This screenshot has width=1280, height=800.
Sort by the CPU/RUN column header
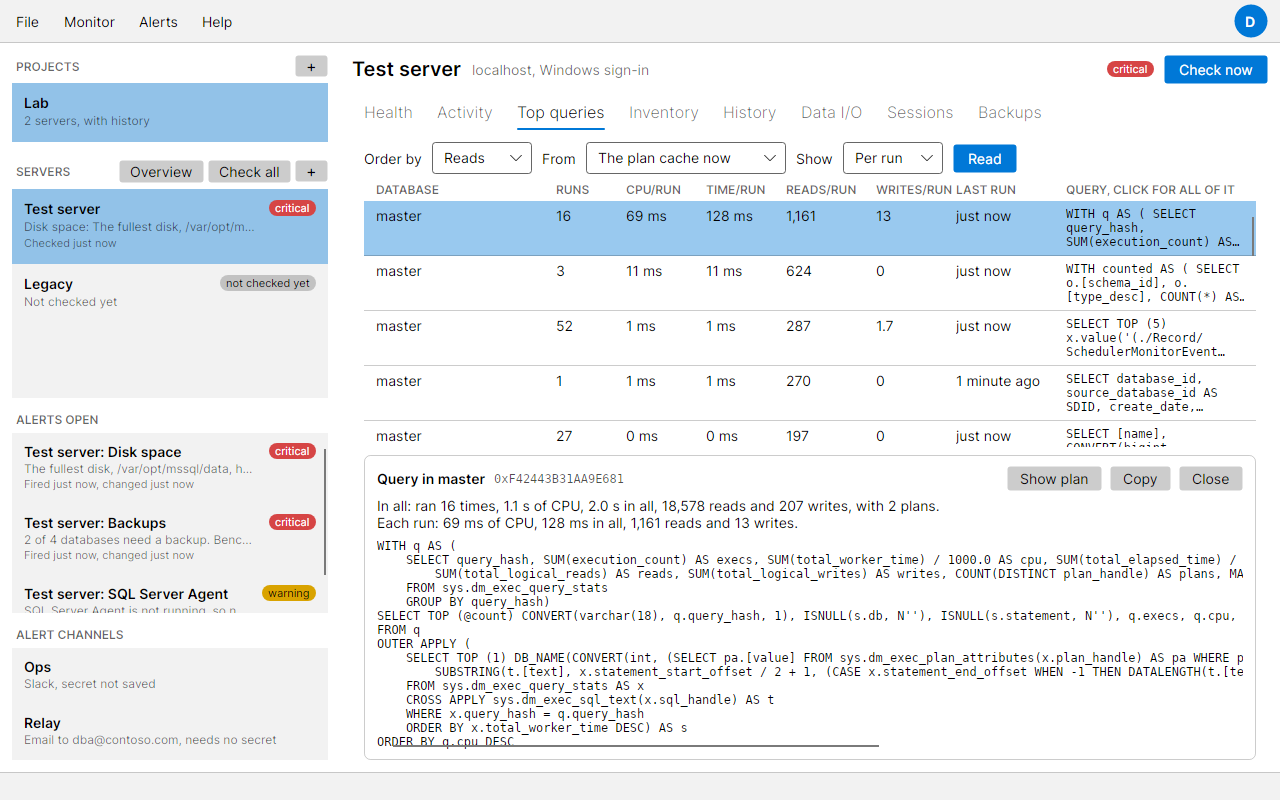[653, 190]
